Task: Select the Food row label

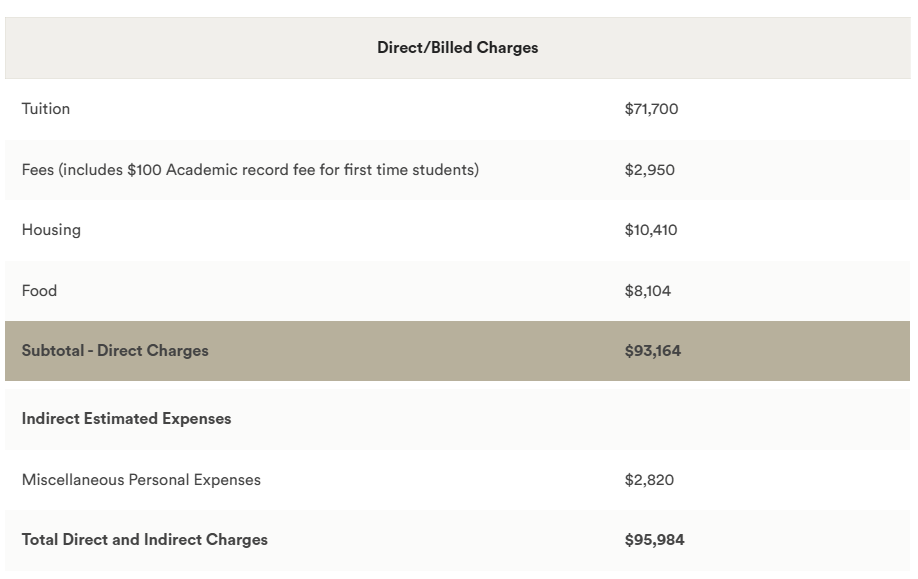Action: click(39, 291)
